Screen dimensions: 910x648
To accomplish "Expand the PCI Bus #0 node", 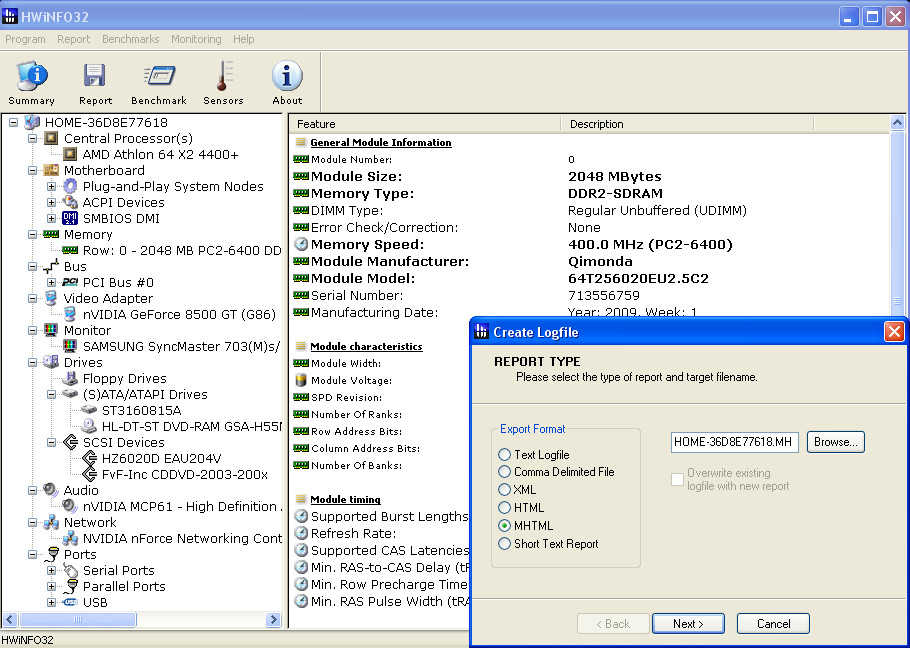I will point(51,282).
